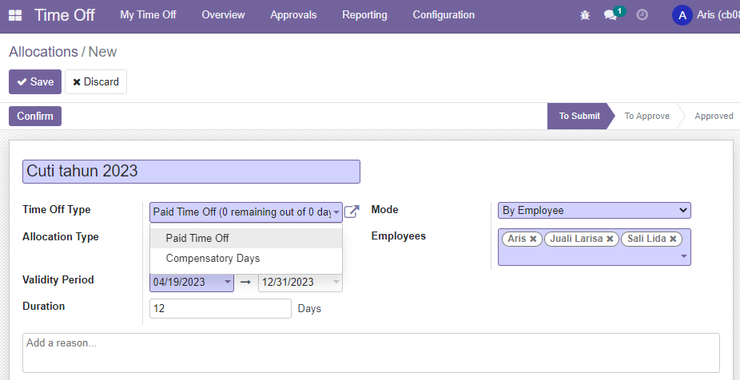Open the apps grid menu icon
740x380 pixels.
(x=15, y=15)
